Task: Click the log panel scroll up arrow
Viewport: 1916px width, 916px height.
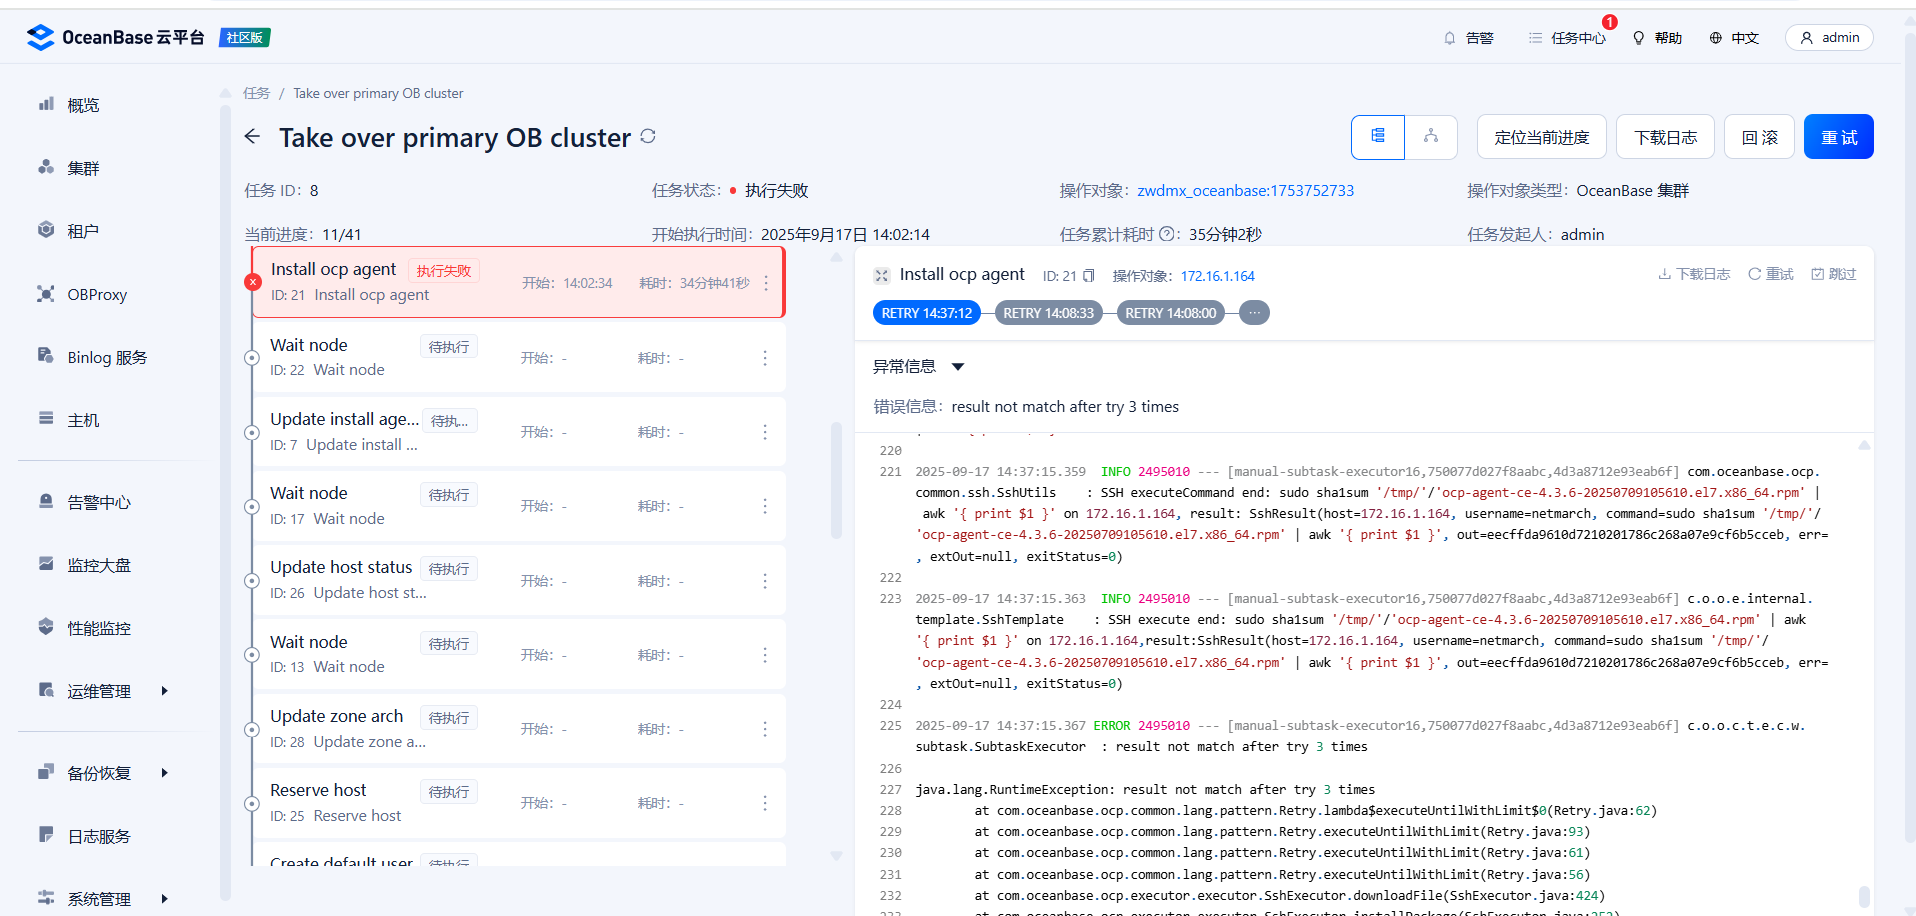Action: click(x=1864, y=445)
